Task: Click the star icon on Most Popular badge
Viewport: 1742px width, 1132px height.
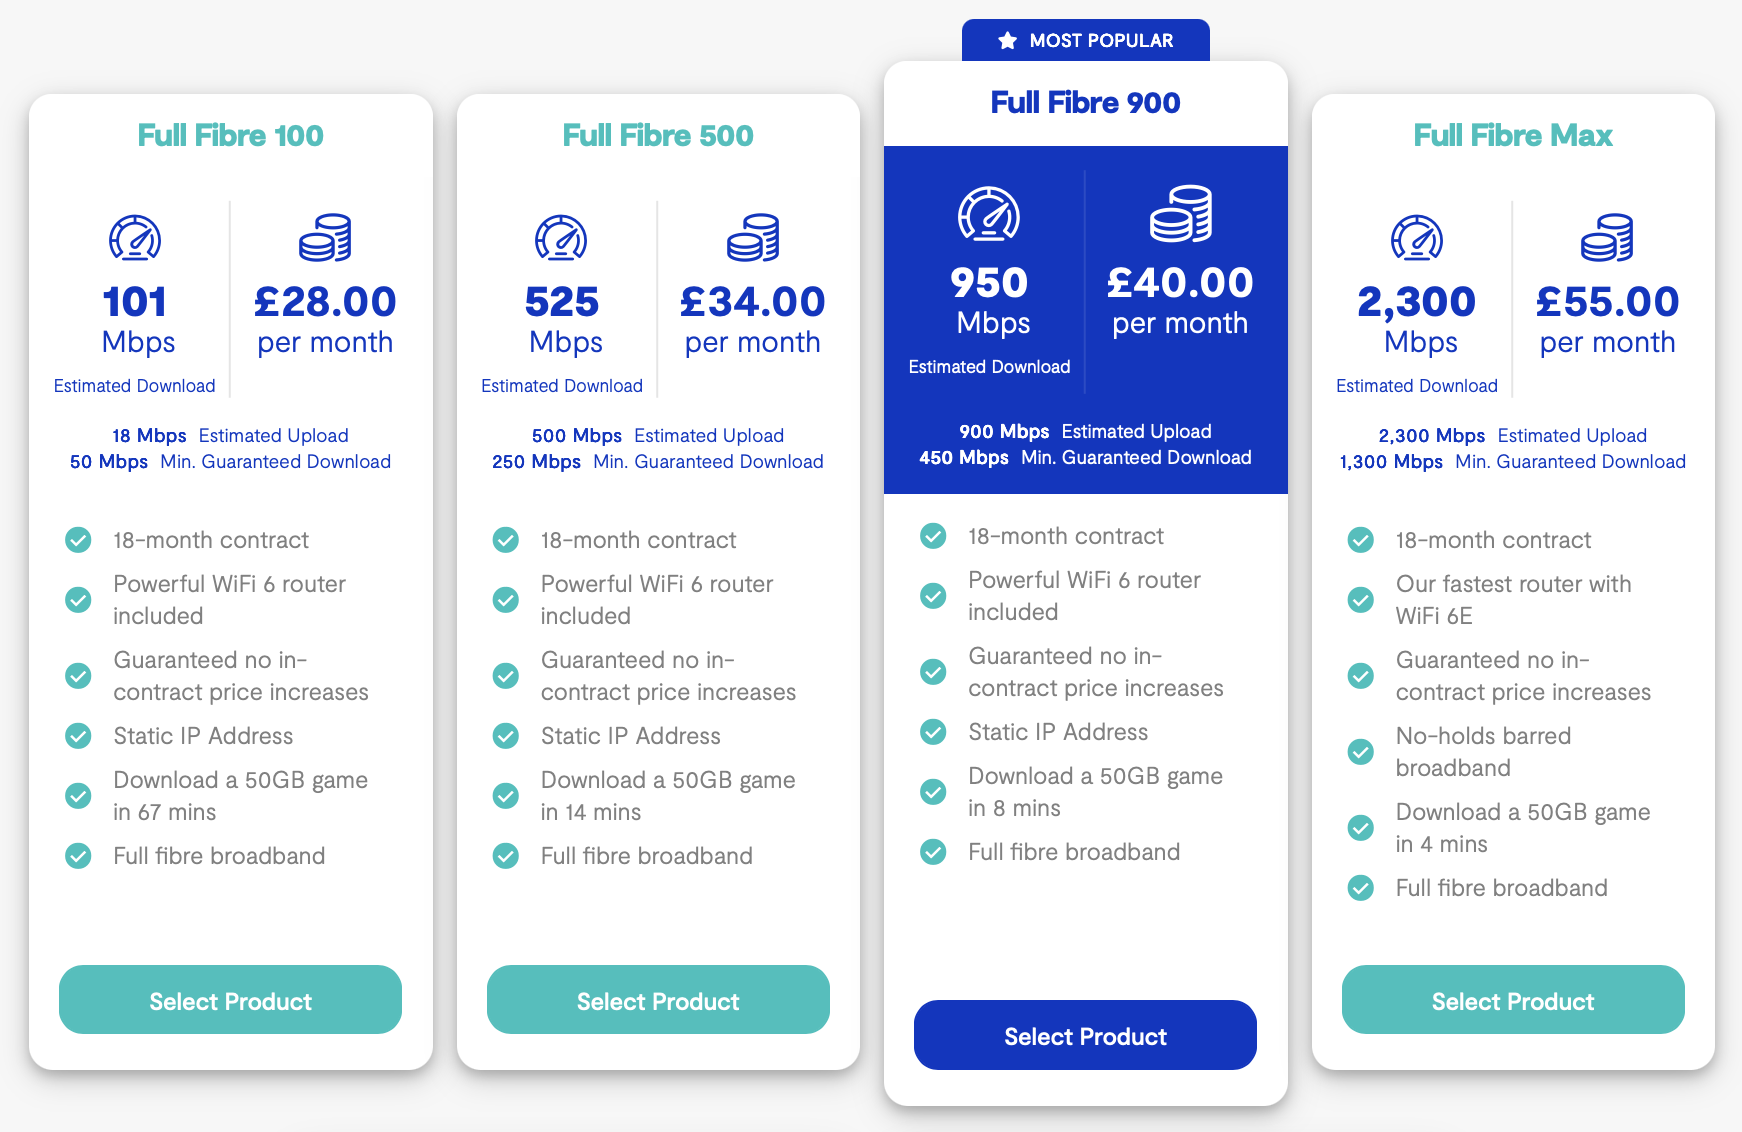Action: point(1005,40)
